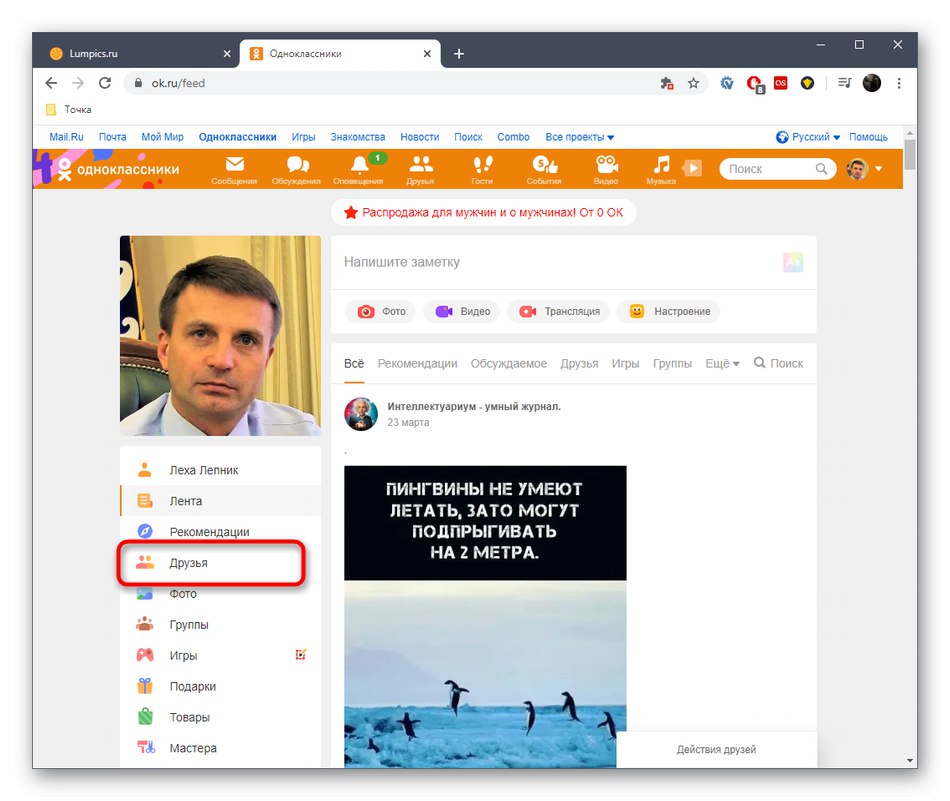Click the blue gear extension icon
The width and height of the screenshot is (950, 801).
click(727, 83)
